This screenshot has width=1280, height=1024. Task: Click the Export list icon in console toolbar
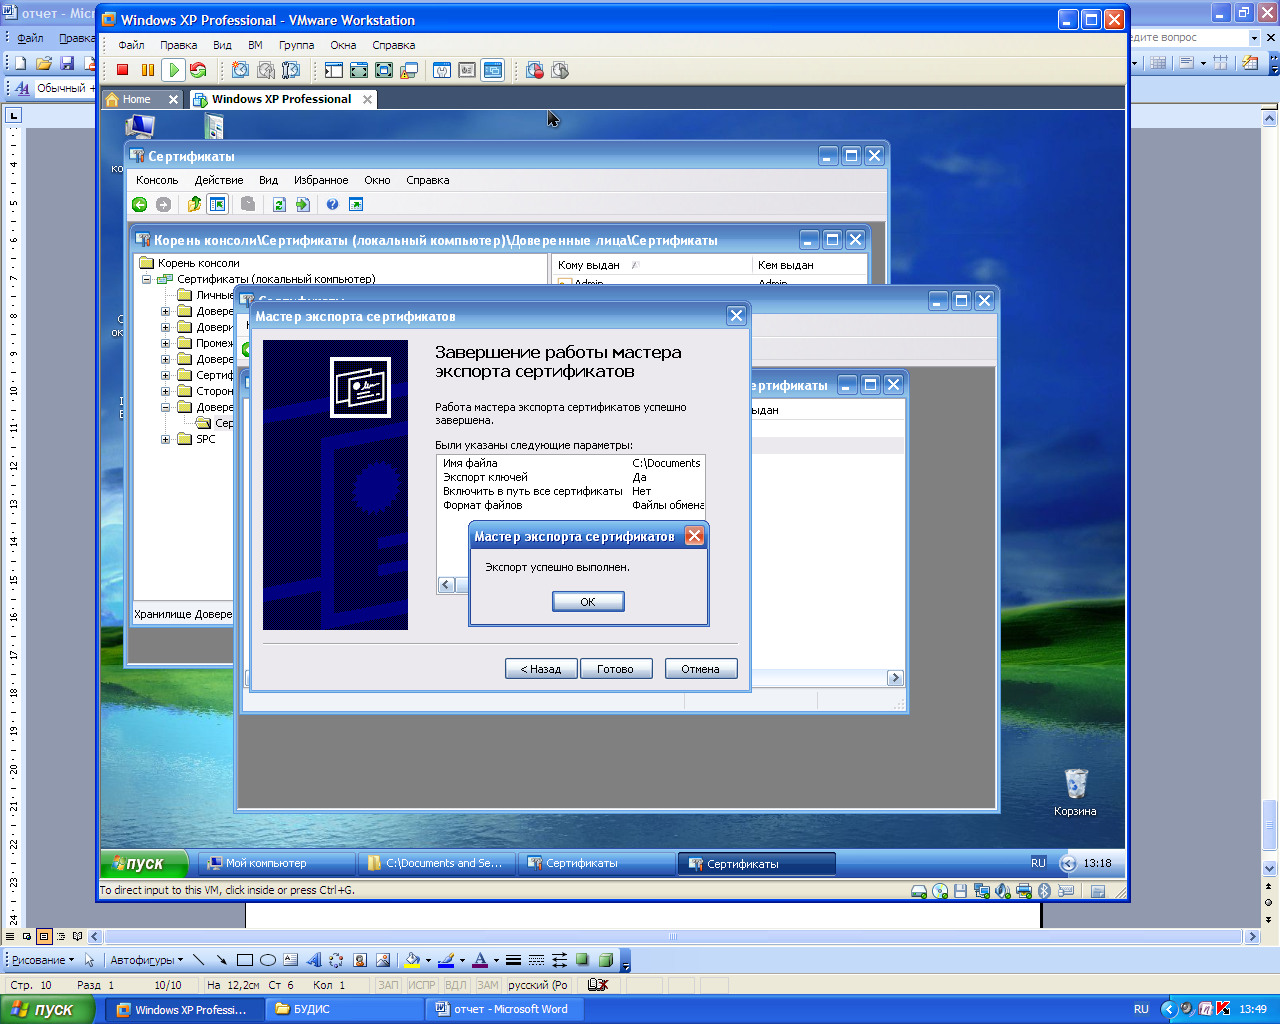pos(302,204)
